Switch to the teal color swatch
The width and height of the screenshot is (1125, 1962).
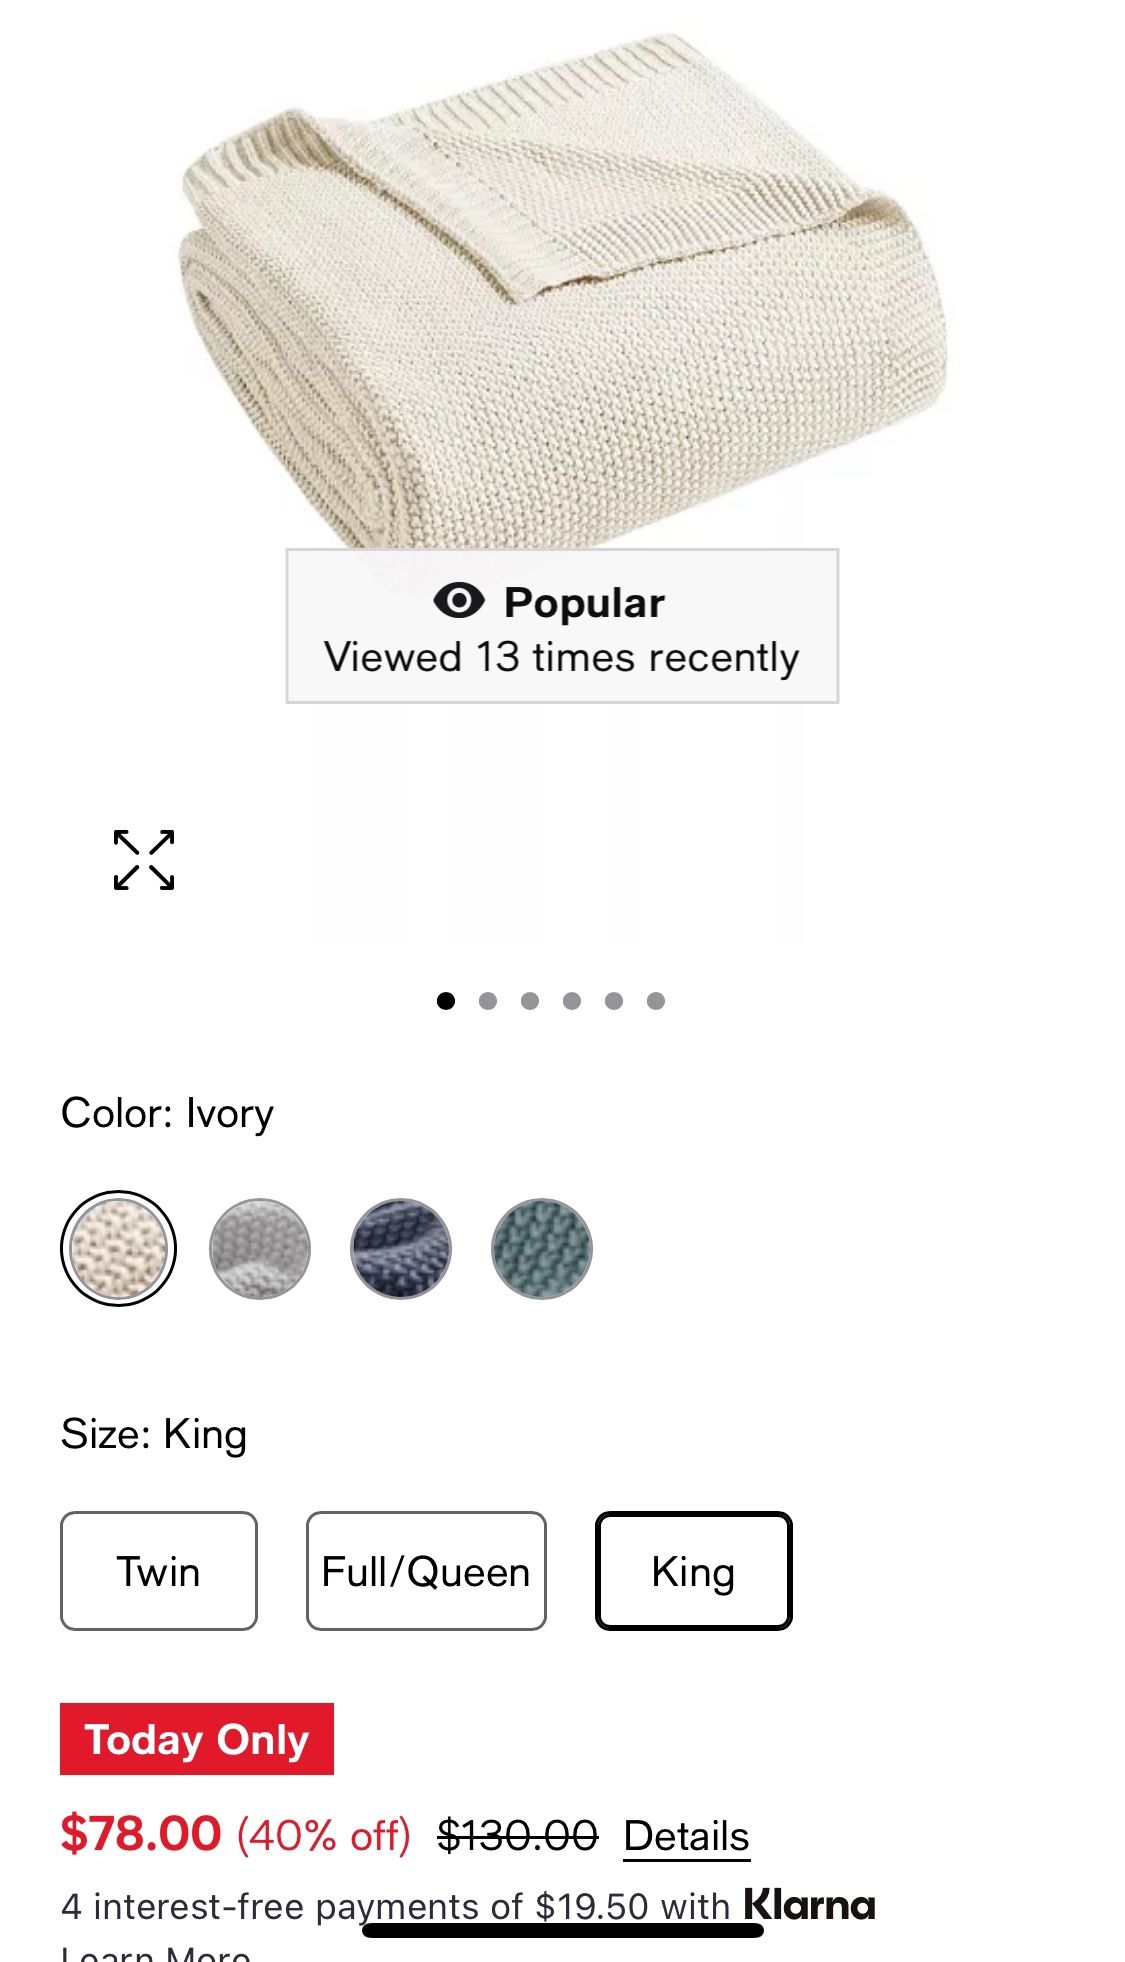[542, 1248]
